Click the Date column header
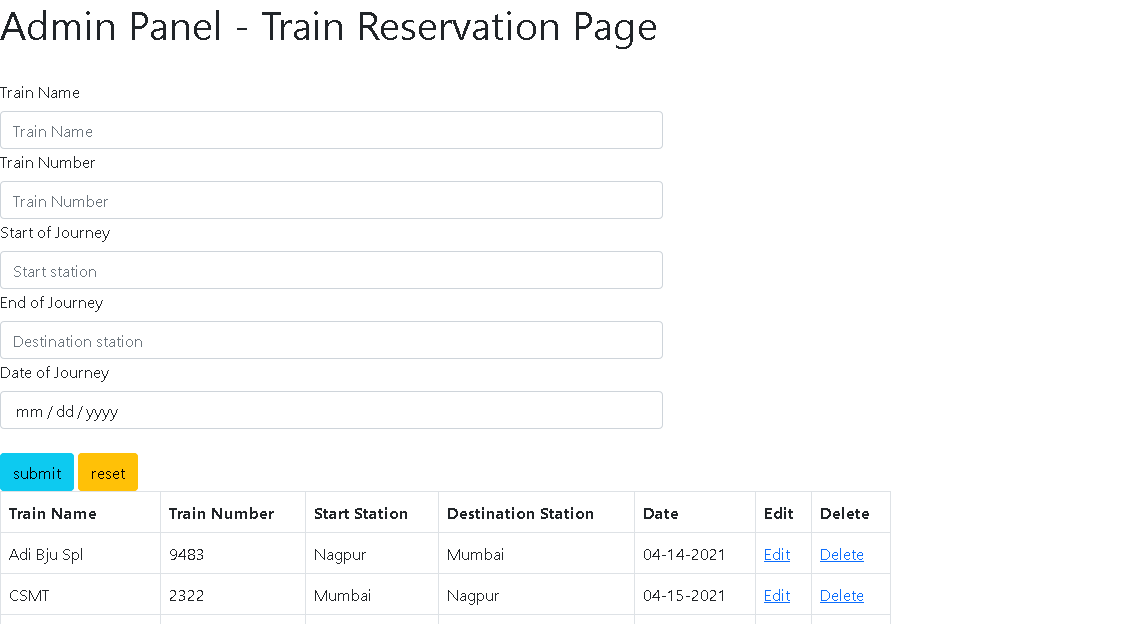The height and width of the screenshot is (624, 1126). [660, 513]
